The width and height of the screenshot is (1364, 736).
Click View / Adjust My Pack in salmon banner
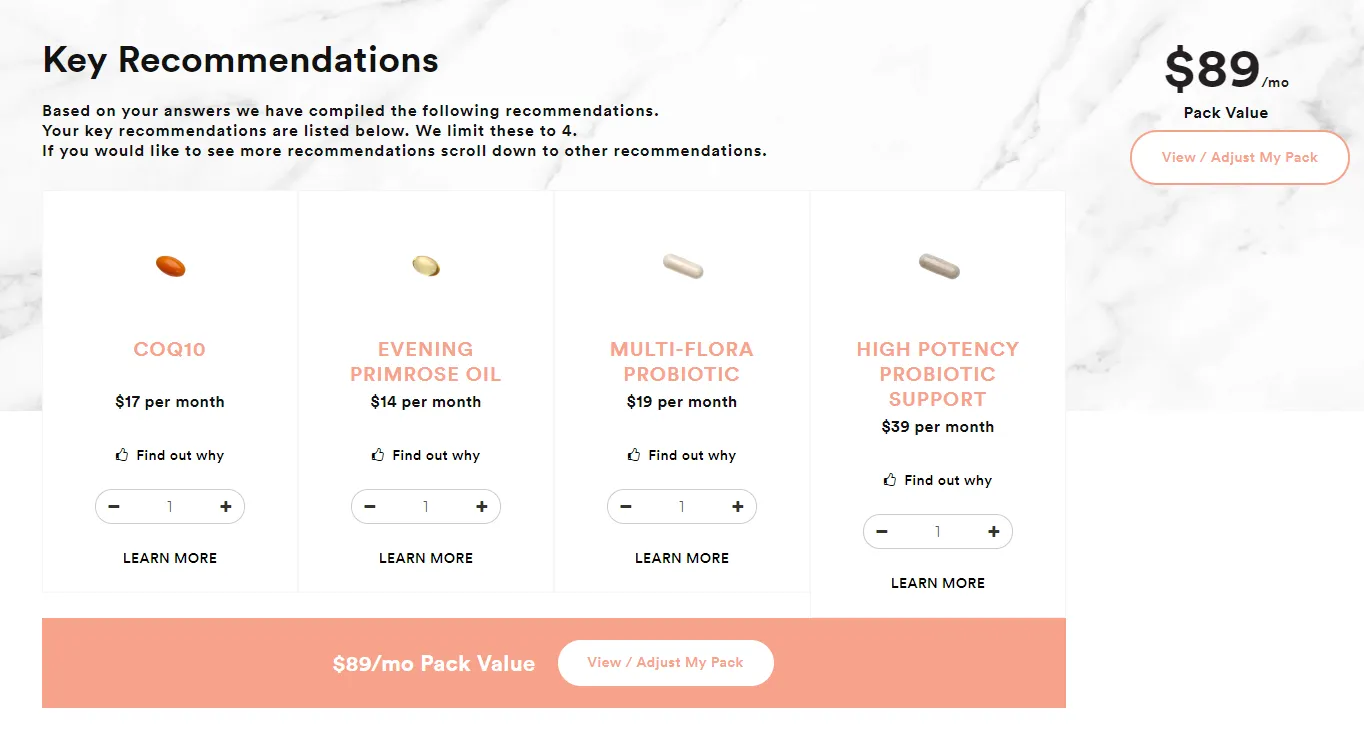tap(666, 663)
